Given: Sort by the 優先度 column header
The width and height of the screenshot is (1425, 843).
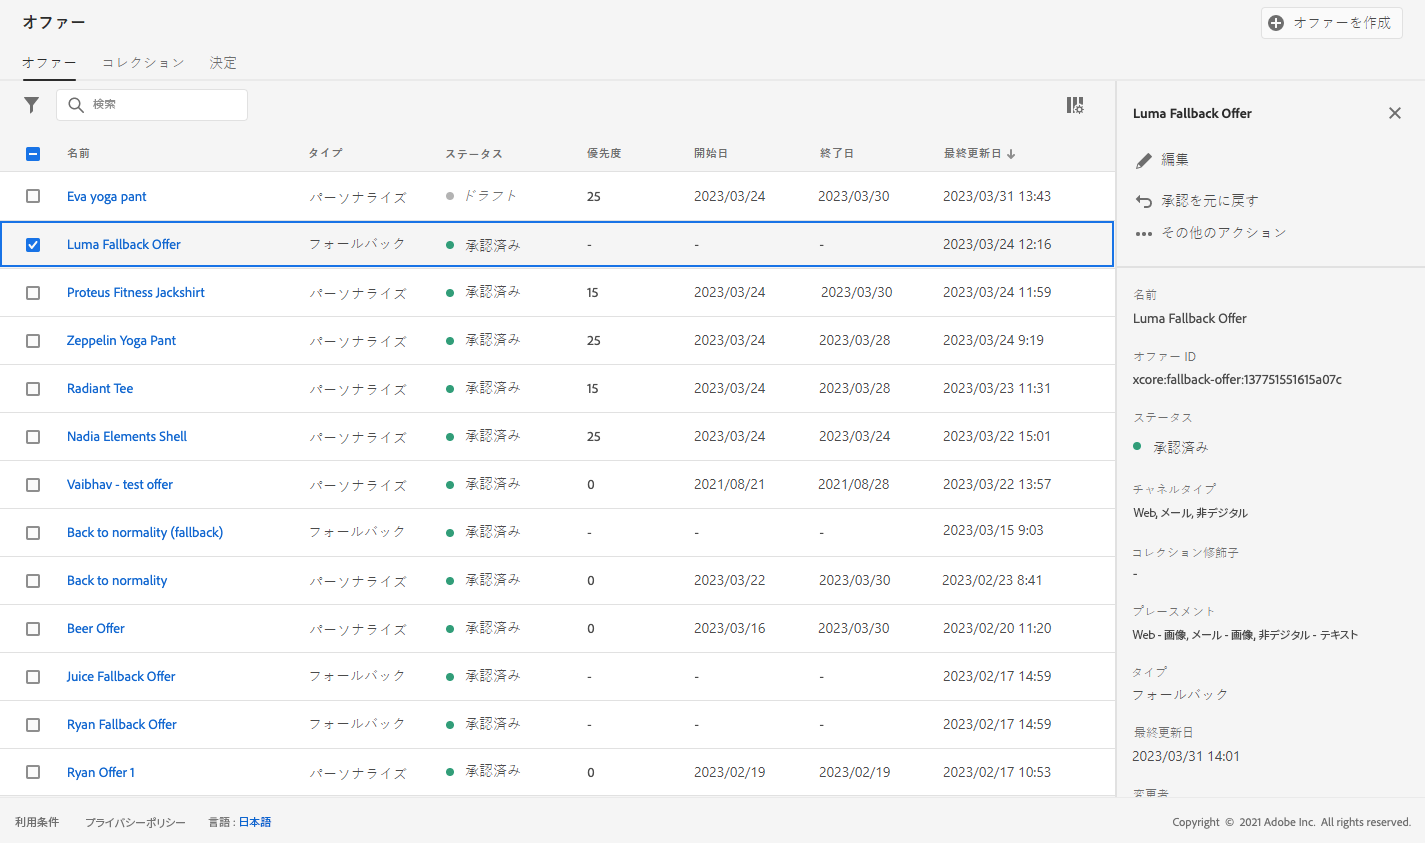Looking at the screenshot, I should tap(604, 154).
